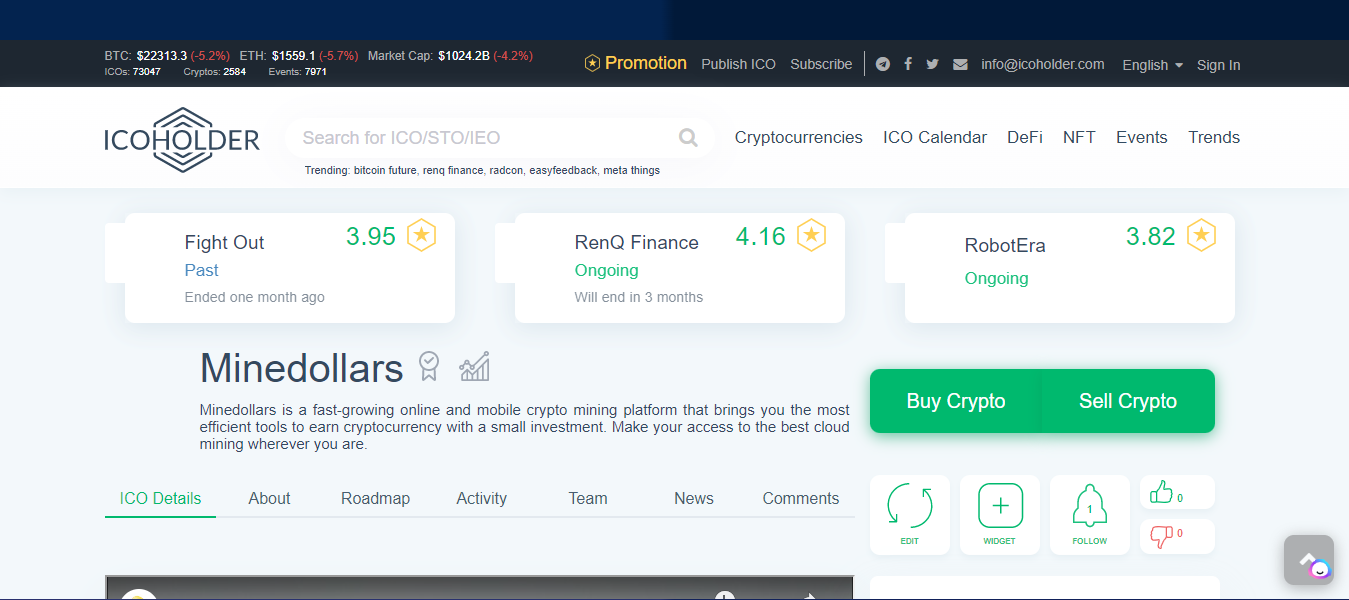View the News tab
The image size is (1349, 600).
point(694,498)
